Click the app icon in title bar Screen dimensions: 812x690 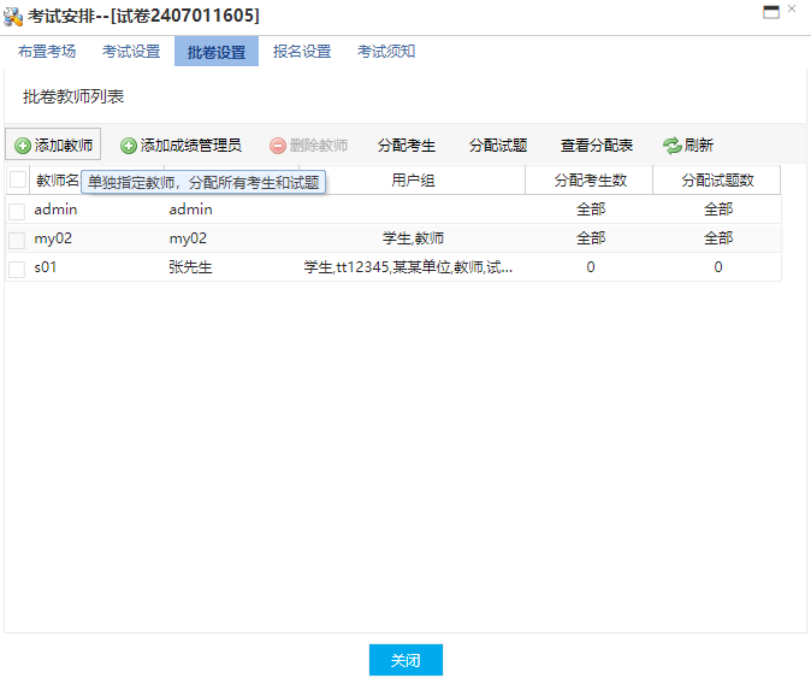(x=13, y=14)
